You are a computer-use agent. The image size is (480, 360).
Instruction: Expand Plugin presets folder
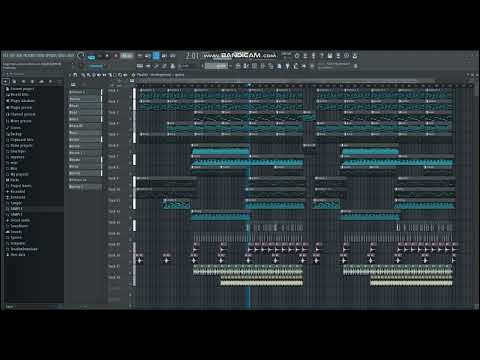click(19, 108)
